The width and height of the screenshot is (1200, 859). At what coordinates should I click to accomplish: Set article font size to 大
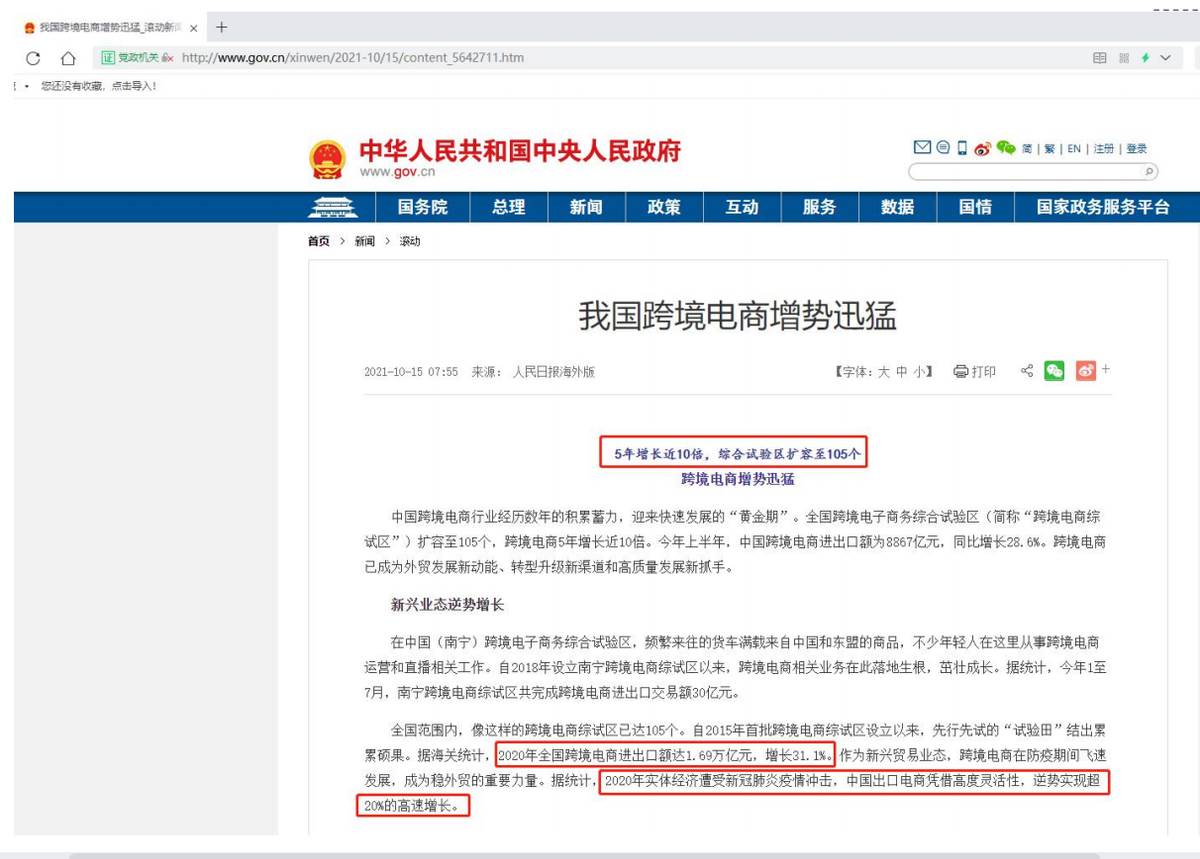tap(884, 372)
